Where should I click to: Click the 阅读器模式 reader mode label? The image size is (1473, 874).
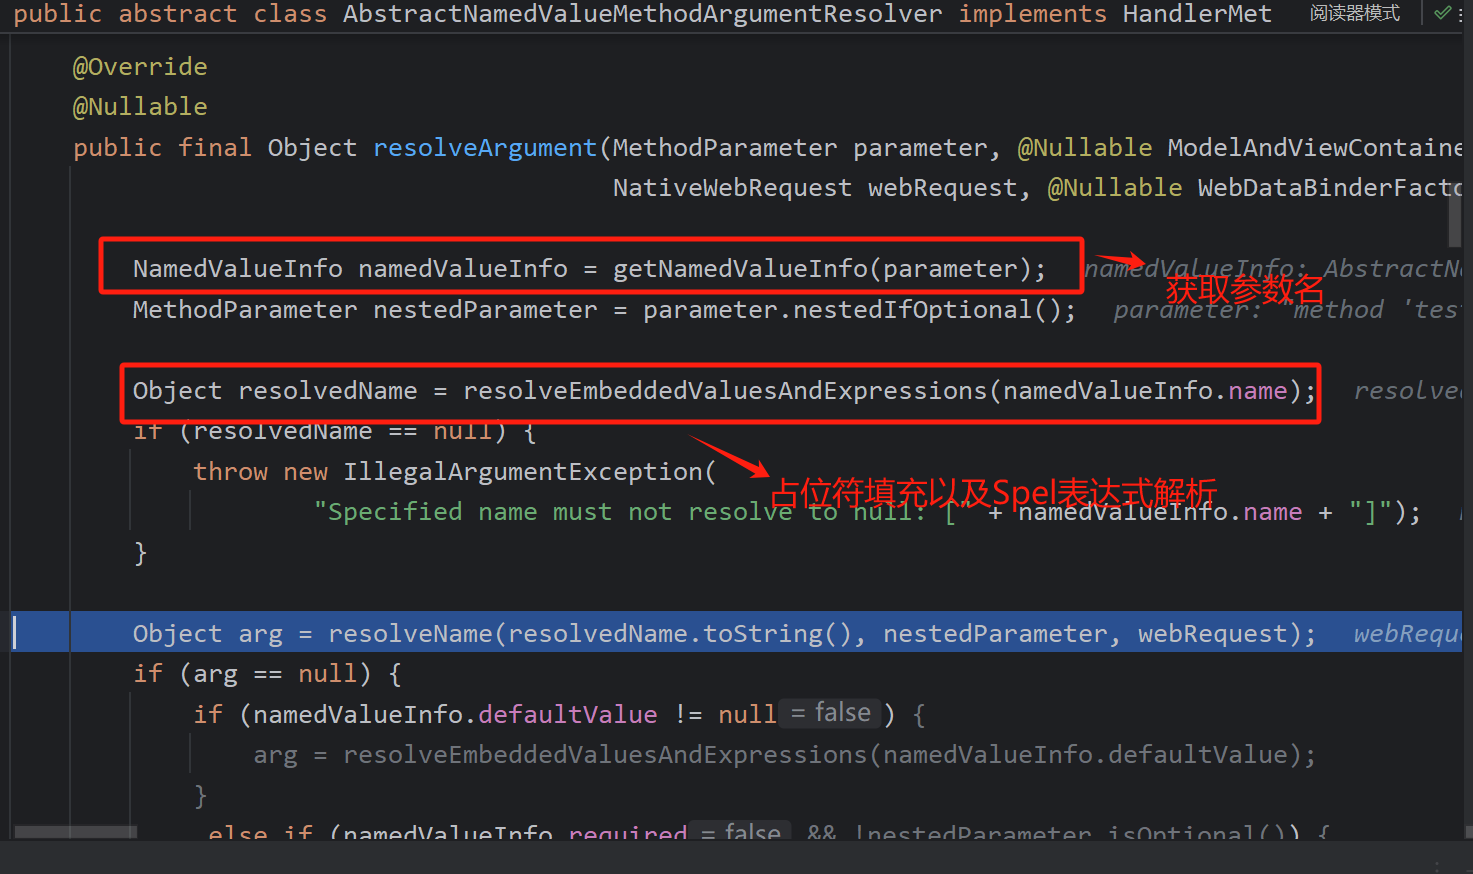click(x=1355, y=13)
